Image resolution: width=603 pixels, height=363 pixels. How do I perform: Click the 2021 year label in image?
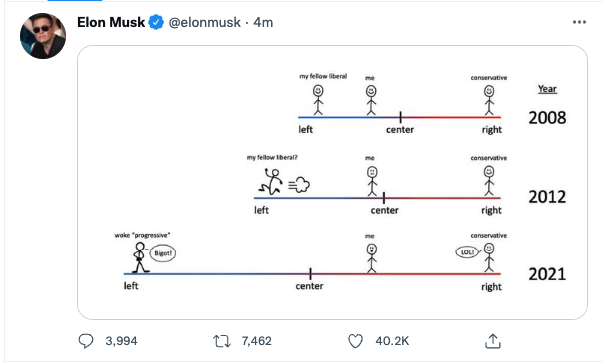547,274
